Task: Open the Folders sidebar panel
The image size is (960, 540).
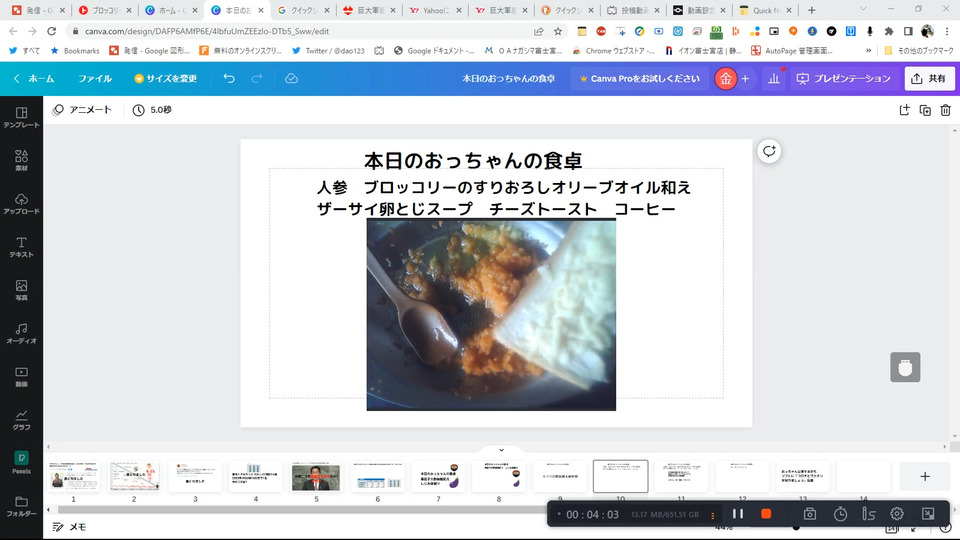Action: 21,506
